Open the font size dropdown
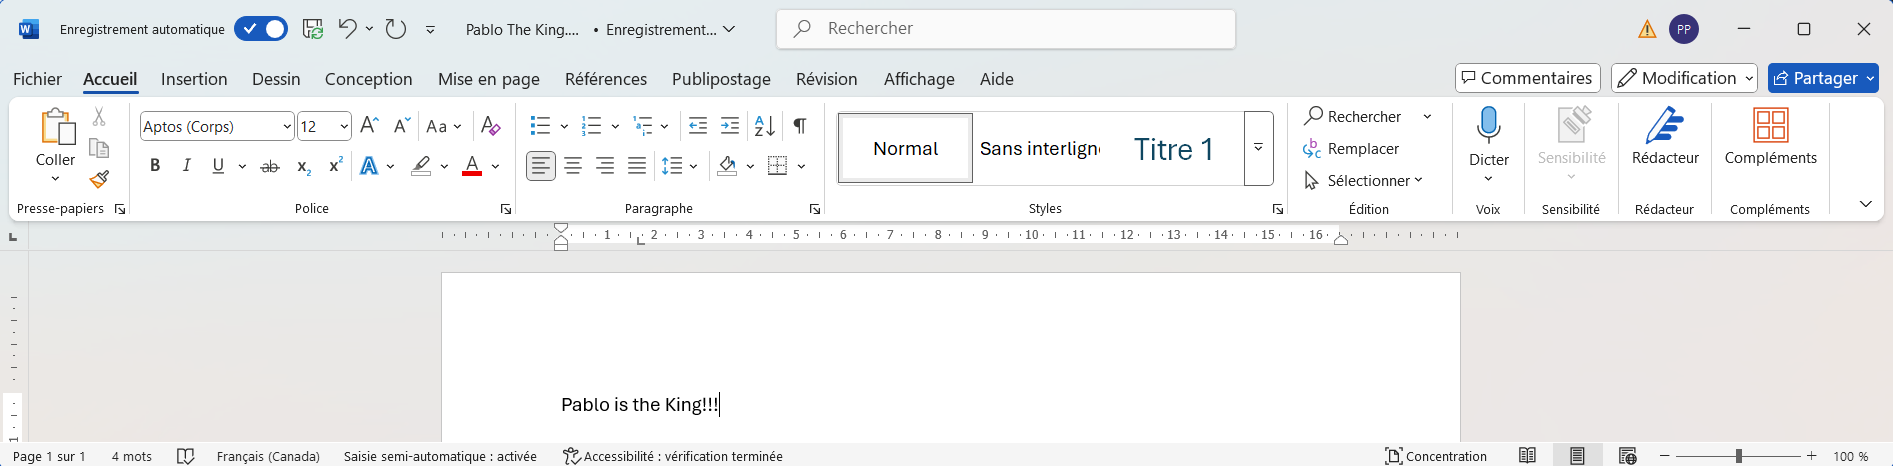This screenshot has width=1893, height=466. click(x=344, y=127)
